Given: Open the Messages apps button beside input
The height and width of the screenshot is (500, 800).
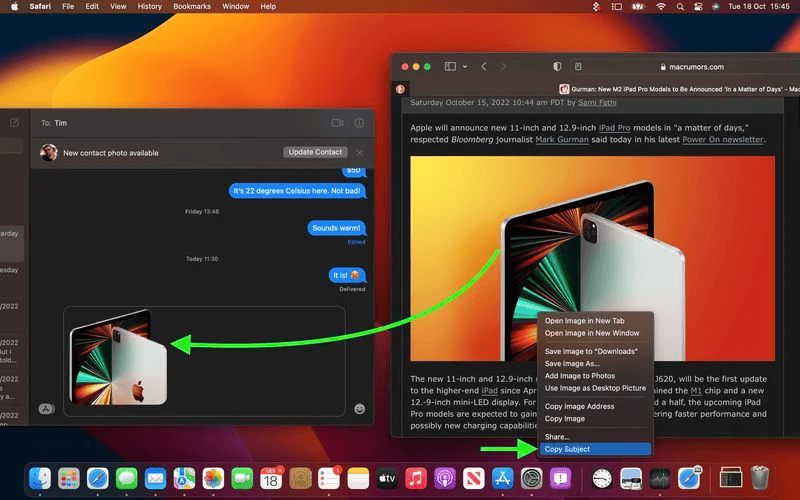Looking at the screenshot, I should point(45,408).
